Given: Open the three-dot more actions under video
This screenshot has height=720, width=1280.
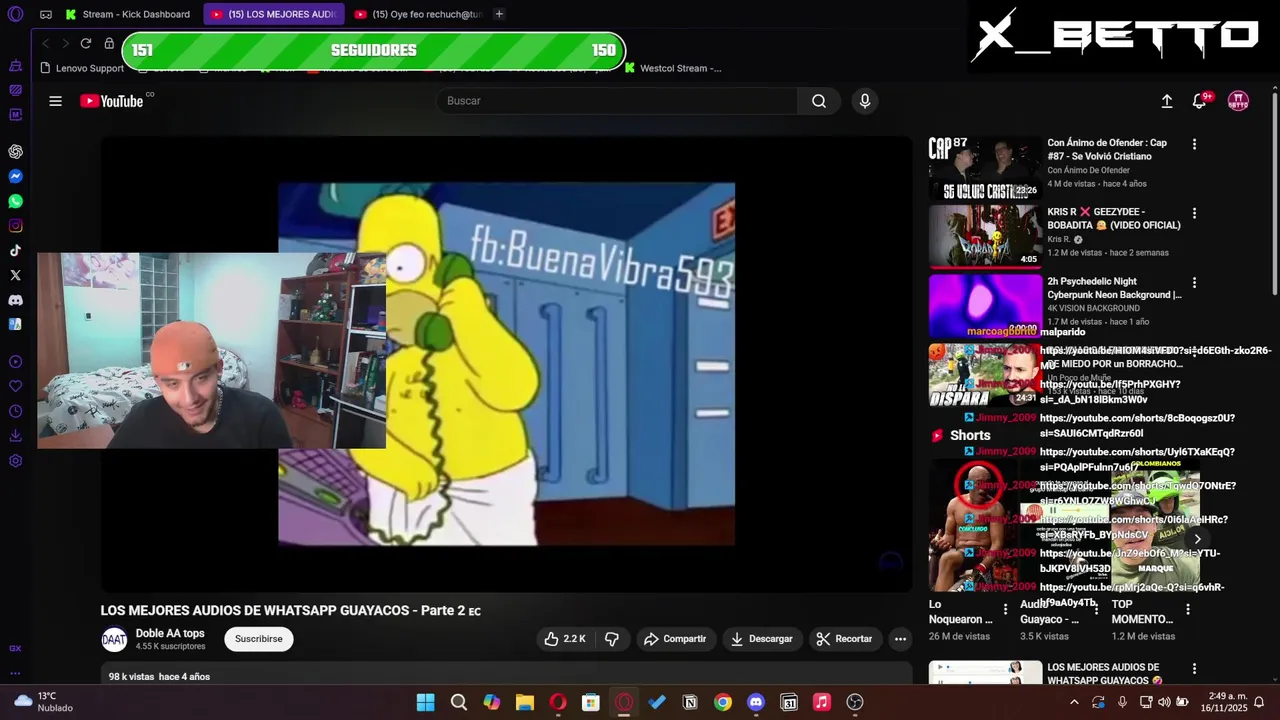Looking at the screenshot, I should click(900, 639).
